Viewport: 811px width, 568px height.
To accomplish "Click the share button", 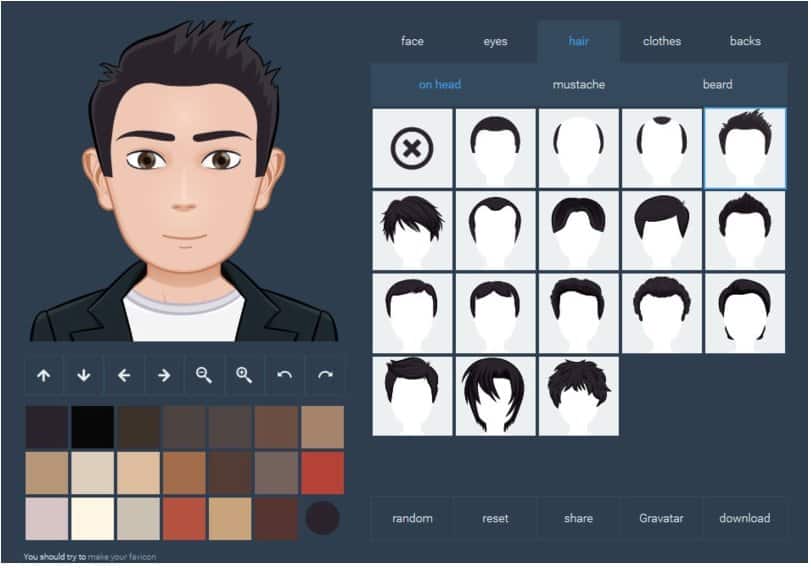I will click(x=579, y=518).
